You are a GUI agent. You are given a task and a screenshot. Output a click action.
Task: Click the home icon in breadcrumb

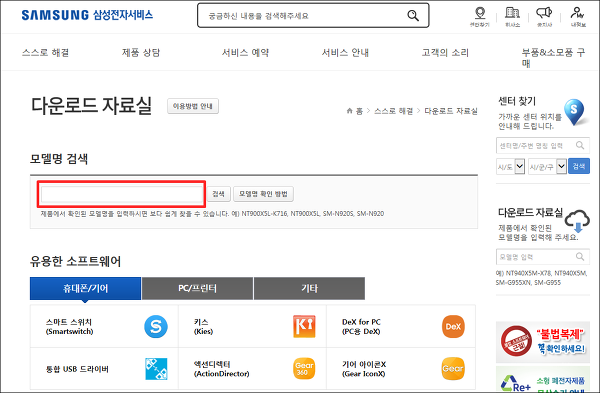[349, 111]
